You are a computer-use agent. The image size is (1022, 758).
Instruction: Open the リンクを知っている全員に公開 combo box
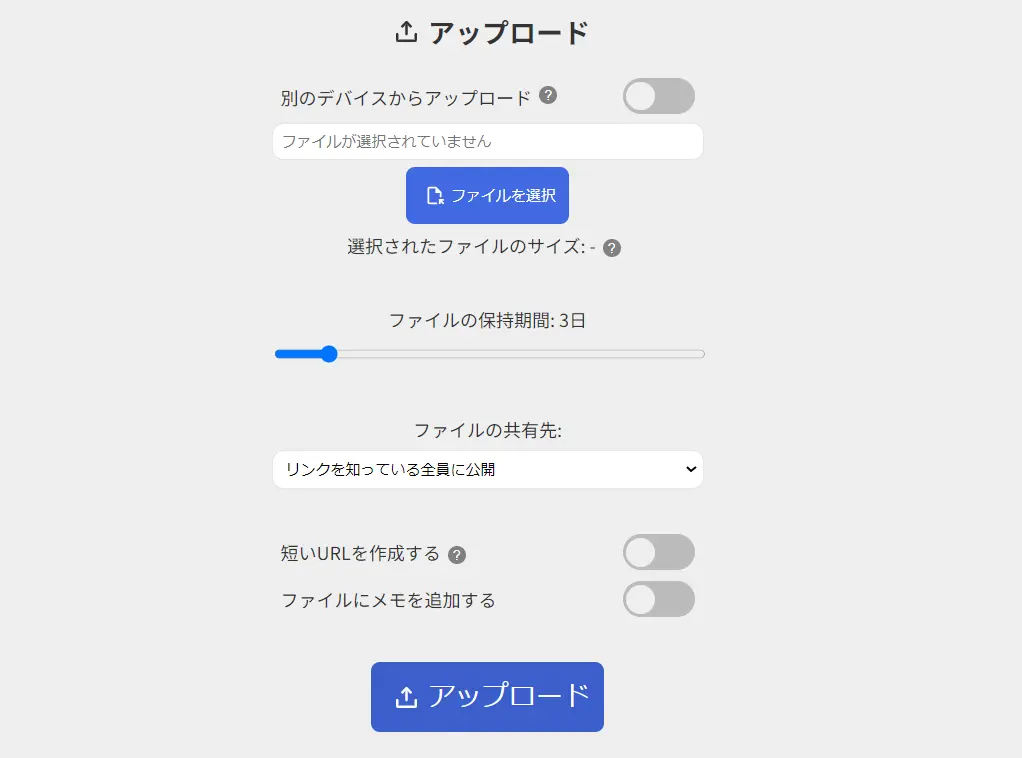tap(487, 469)
